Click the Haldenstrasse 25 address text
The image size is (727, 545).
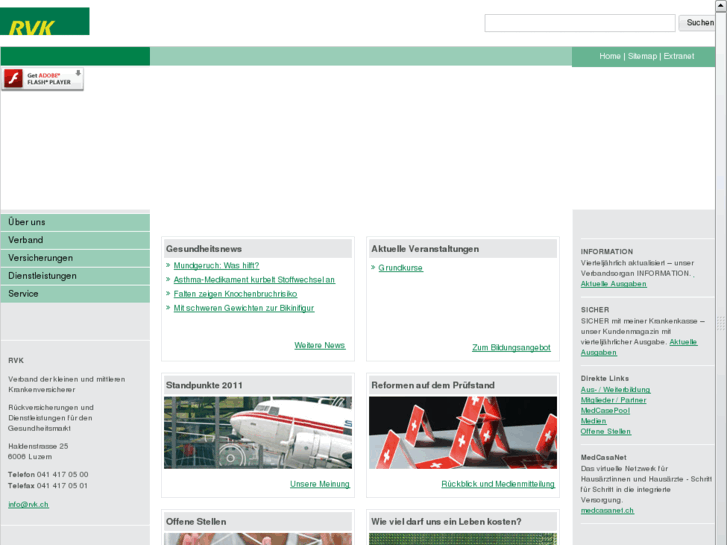[38, 446]
